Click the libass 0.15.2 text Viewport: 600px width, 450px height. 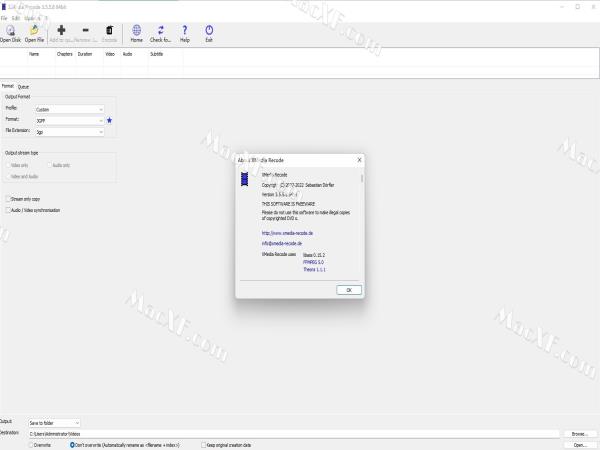tap(314, 255)
